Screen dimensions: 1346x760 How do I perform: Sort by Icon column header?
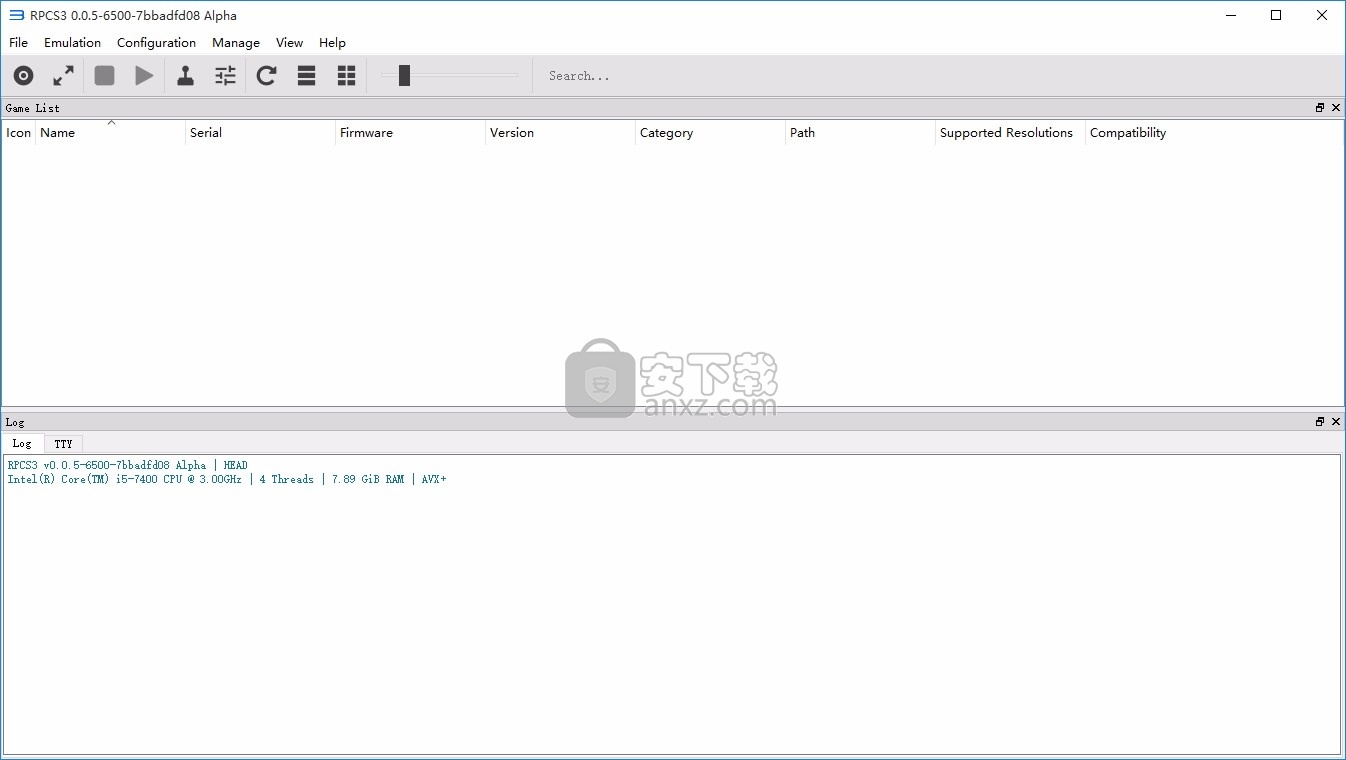coord(19,132)
